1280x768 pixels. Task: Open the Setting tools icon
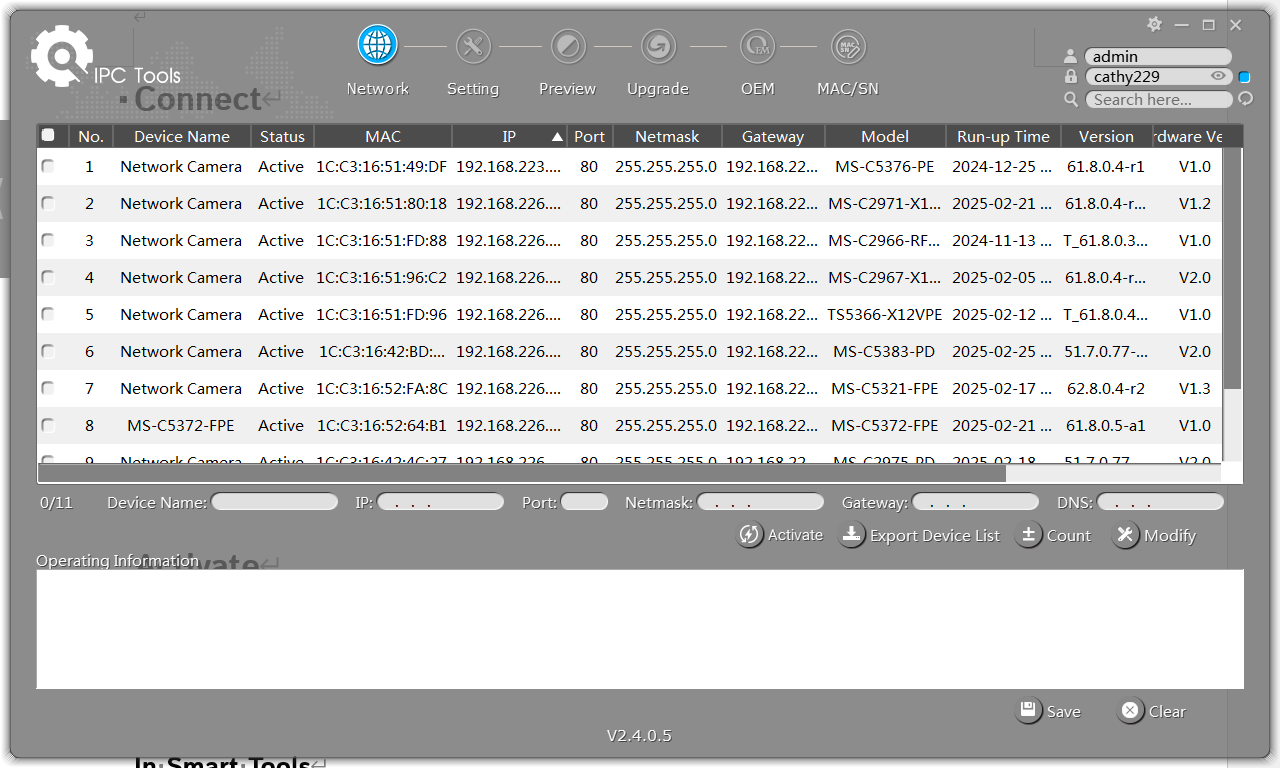473,46
